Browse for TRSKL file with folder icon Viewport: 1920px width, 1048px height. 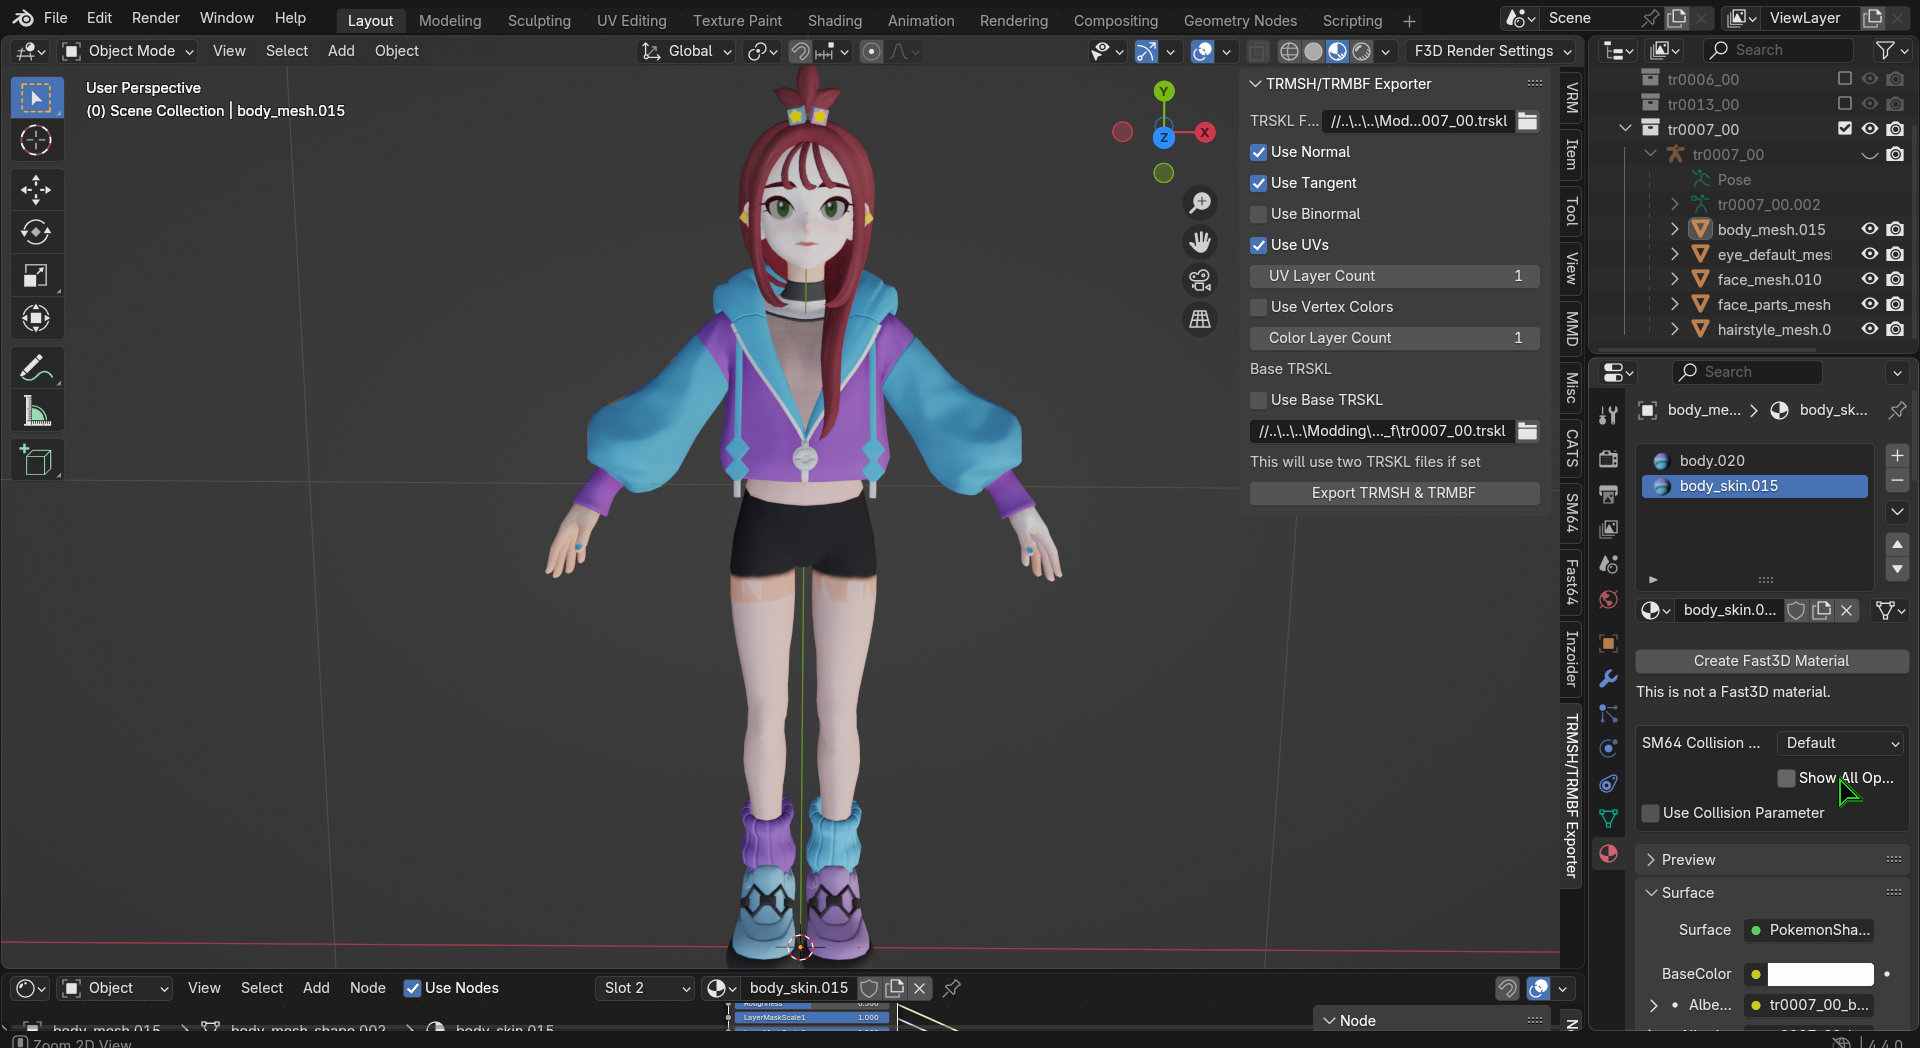click(x=1527, y=121)
